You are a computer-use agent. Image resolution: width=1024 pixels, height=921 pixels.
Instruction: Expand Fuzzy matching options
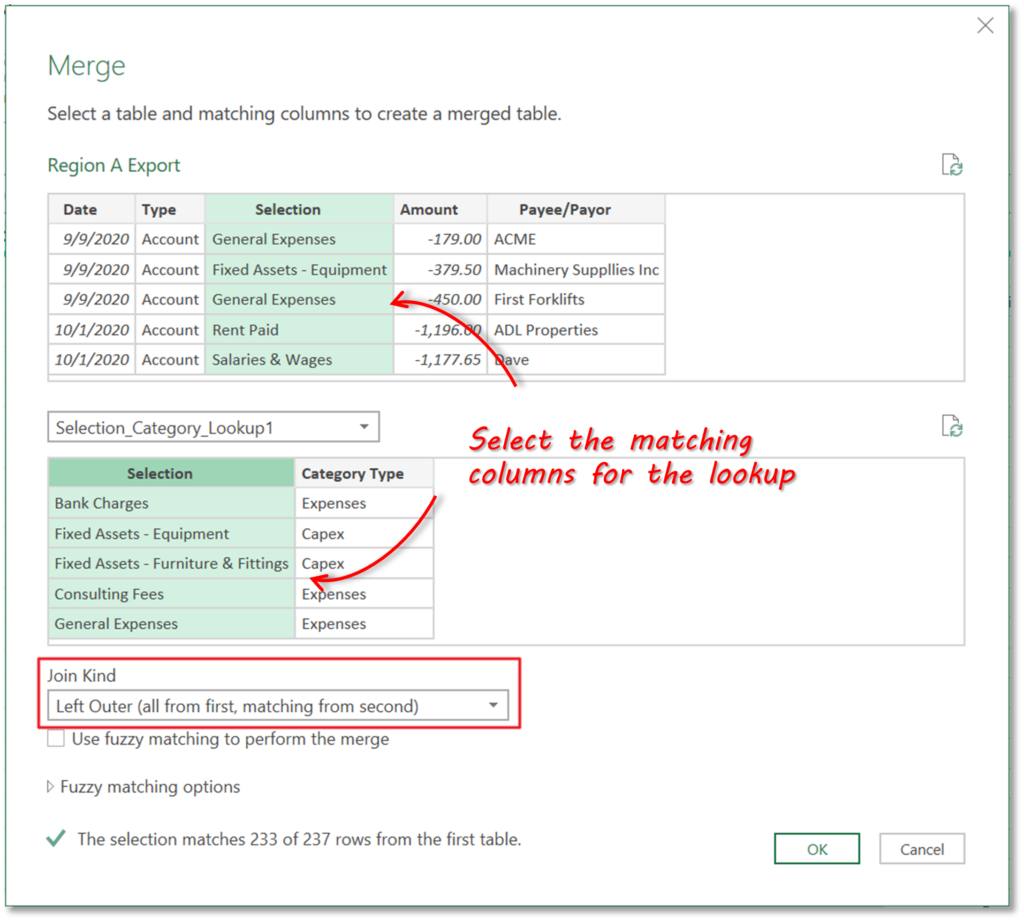pos(52,787)
